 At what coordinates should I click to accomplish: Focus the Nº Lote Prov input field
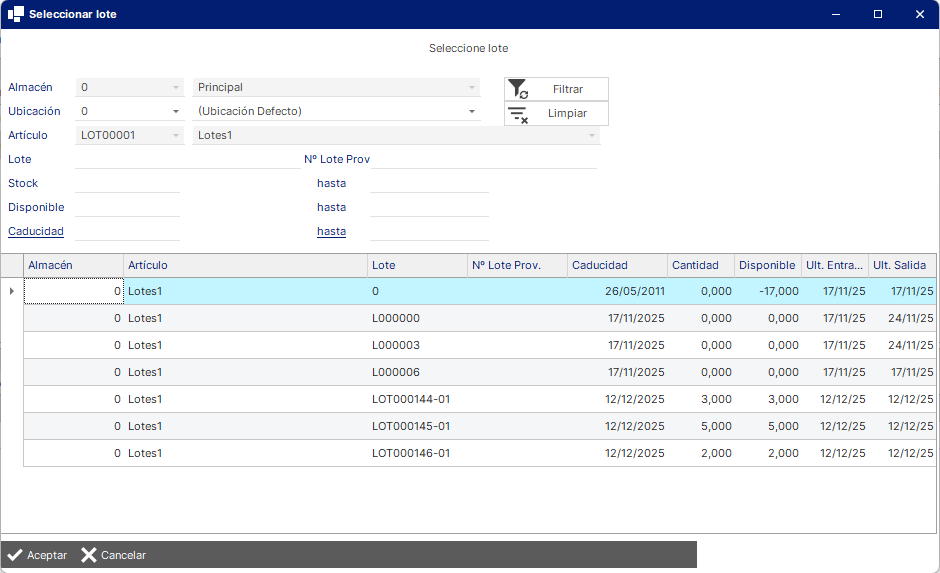tap(484, 159)
